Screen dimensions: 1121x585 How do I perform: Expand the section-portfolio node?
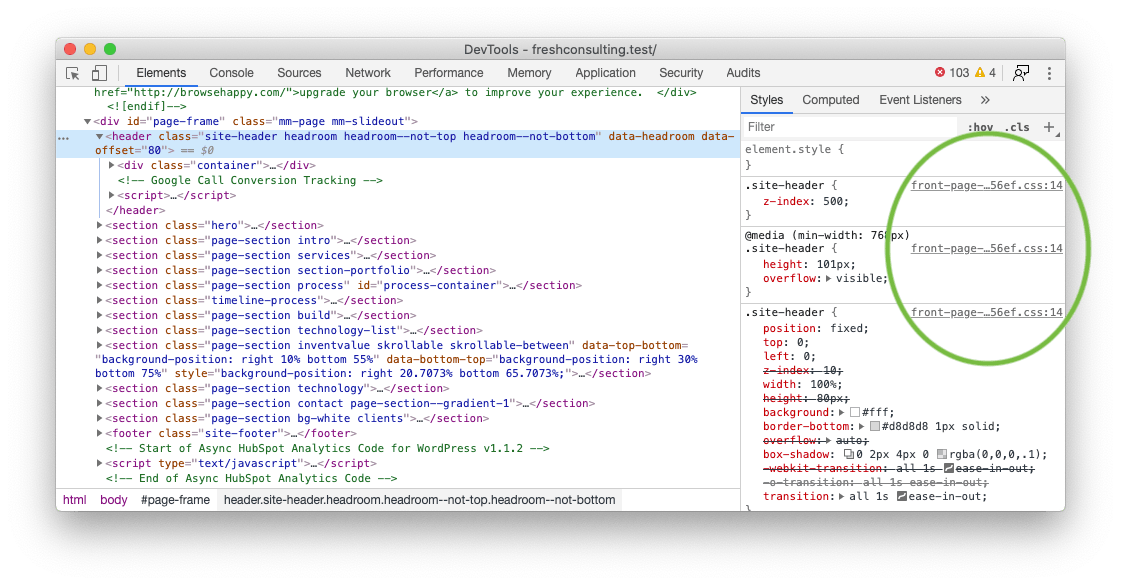(99, 270)
